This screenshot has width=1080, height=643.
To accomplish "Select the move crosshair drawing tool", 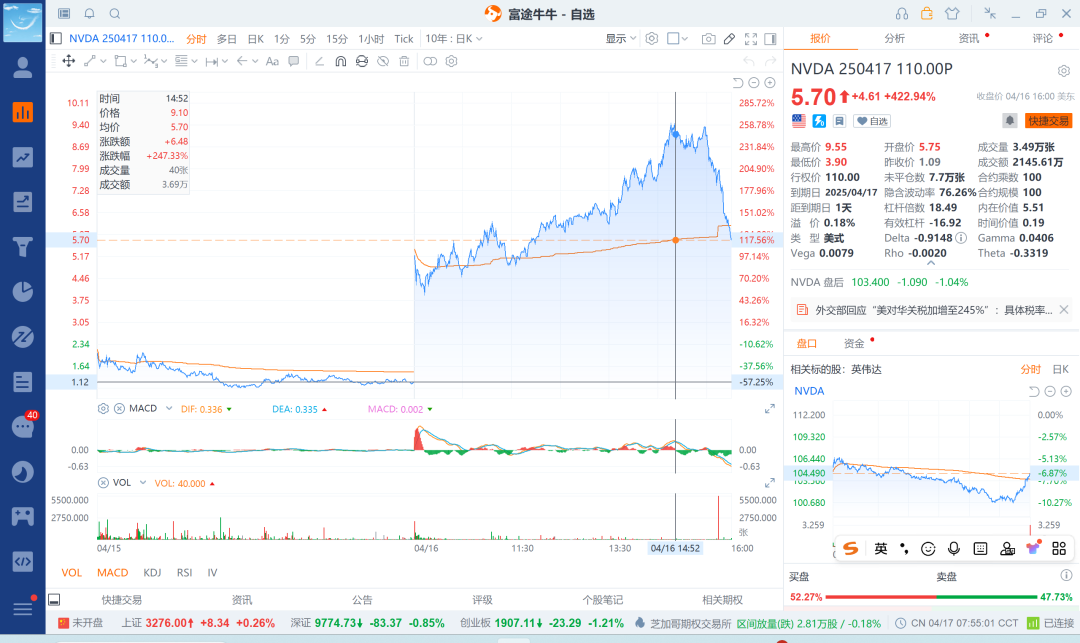I will tap(69, 61).
